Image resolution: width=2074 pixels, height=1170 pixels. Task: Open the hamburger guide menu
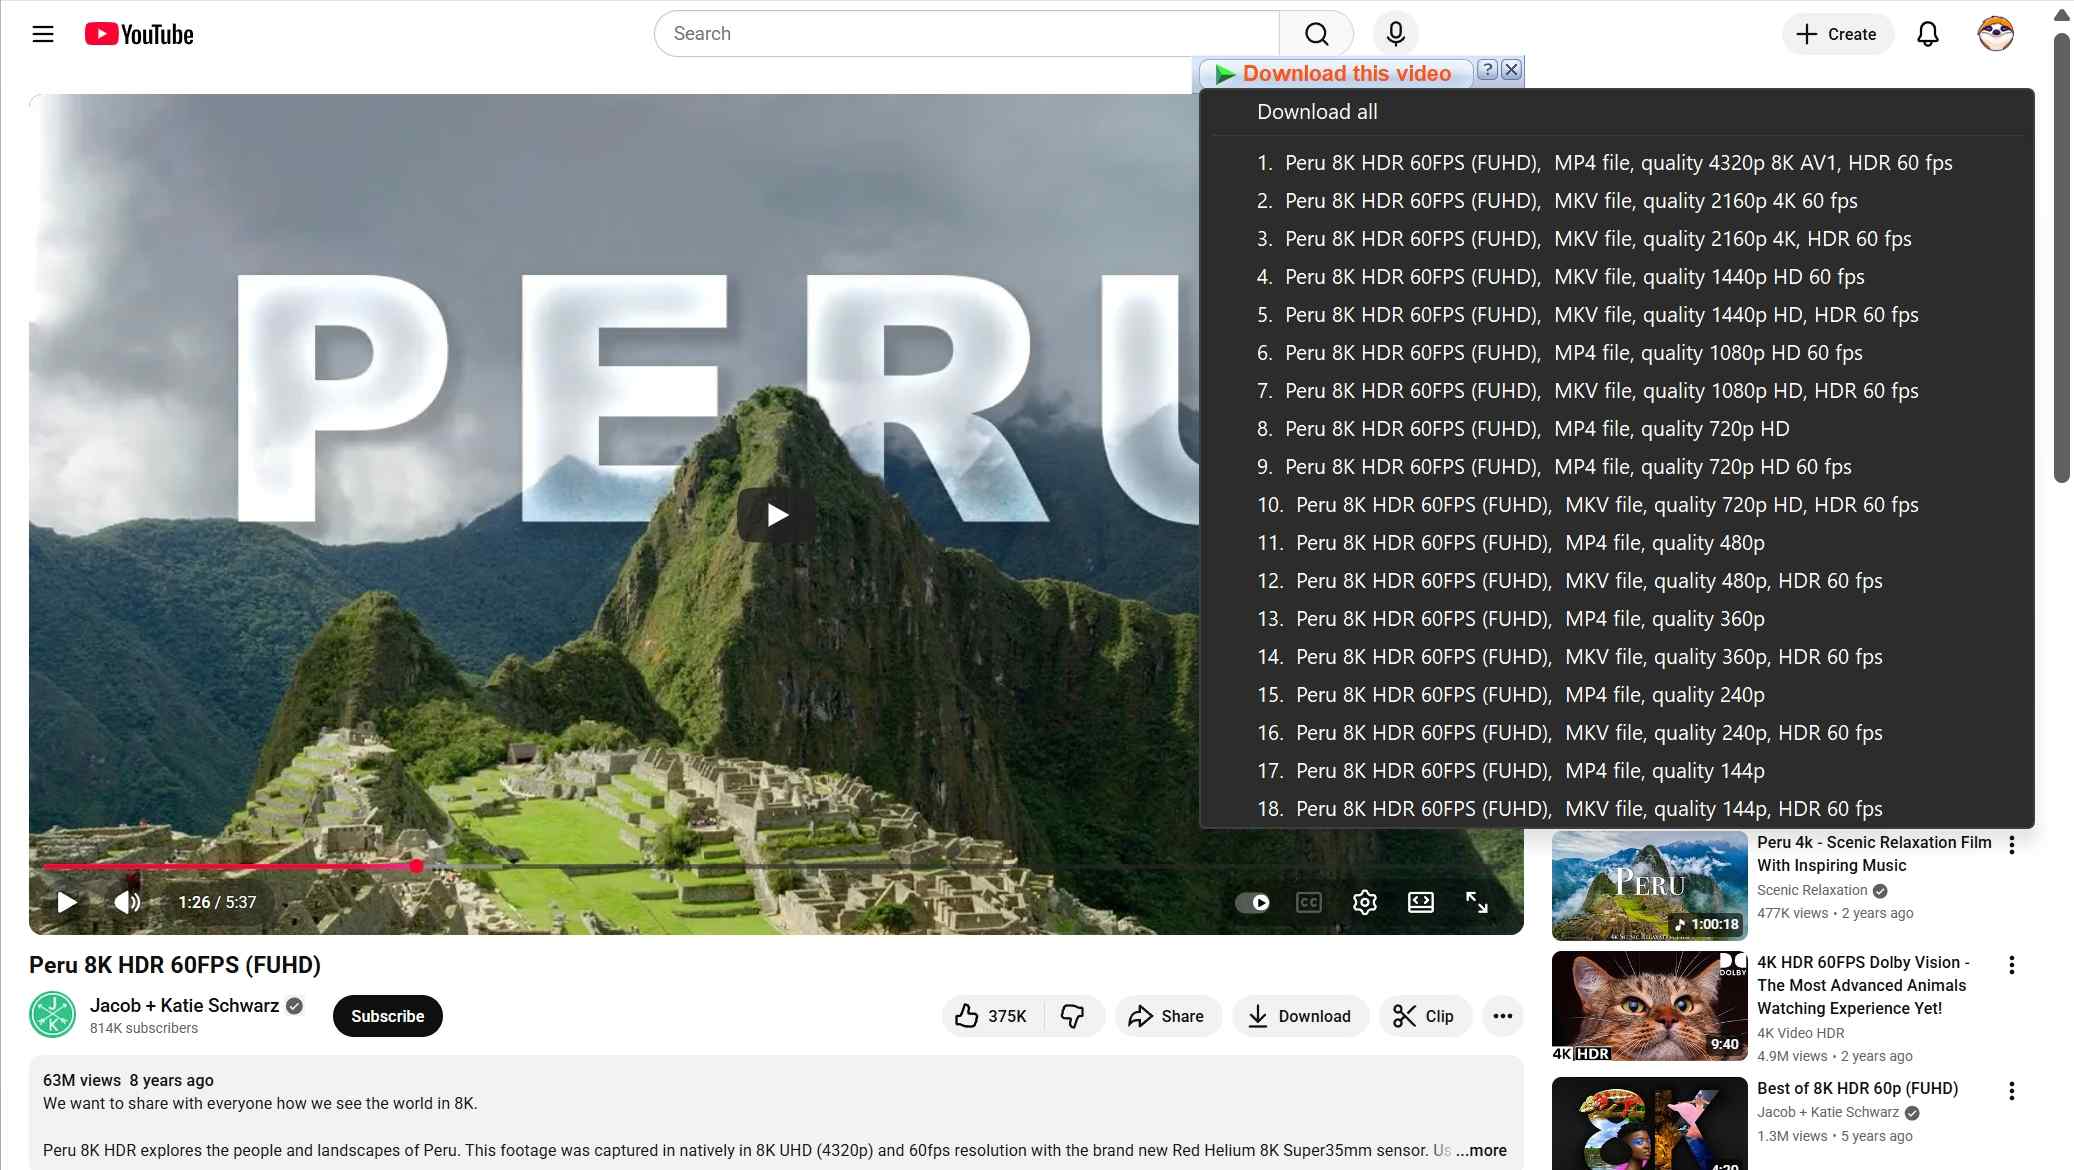43,34
